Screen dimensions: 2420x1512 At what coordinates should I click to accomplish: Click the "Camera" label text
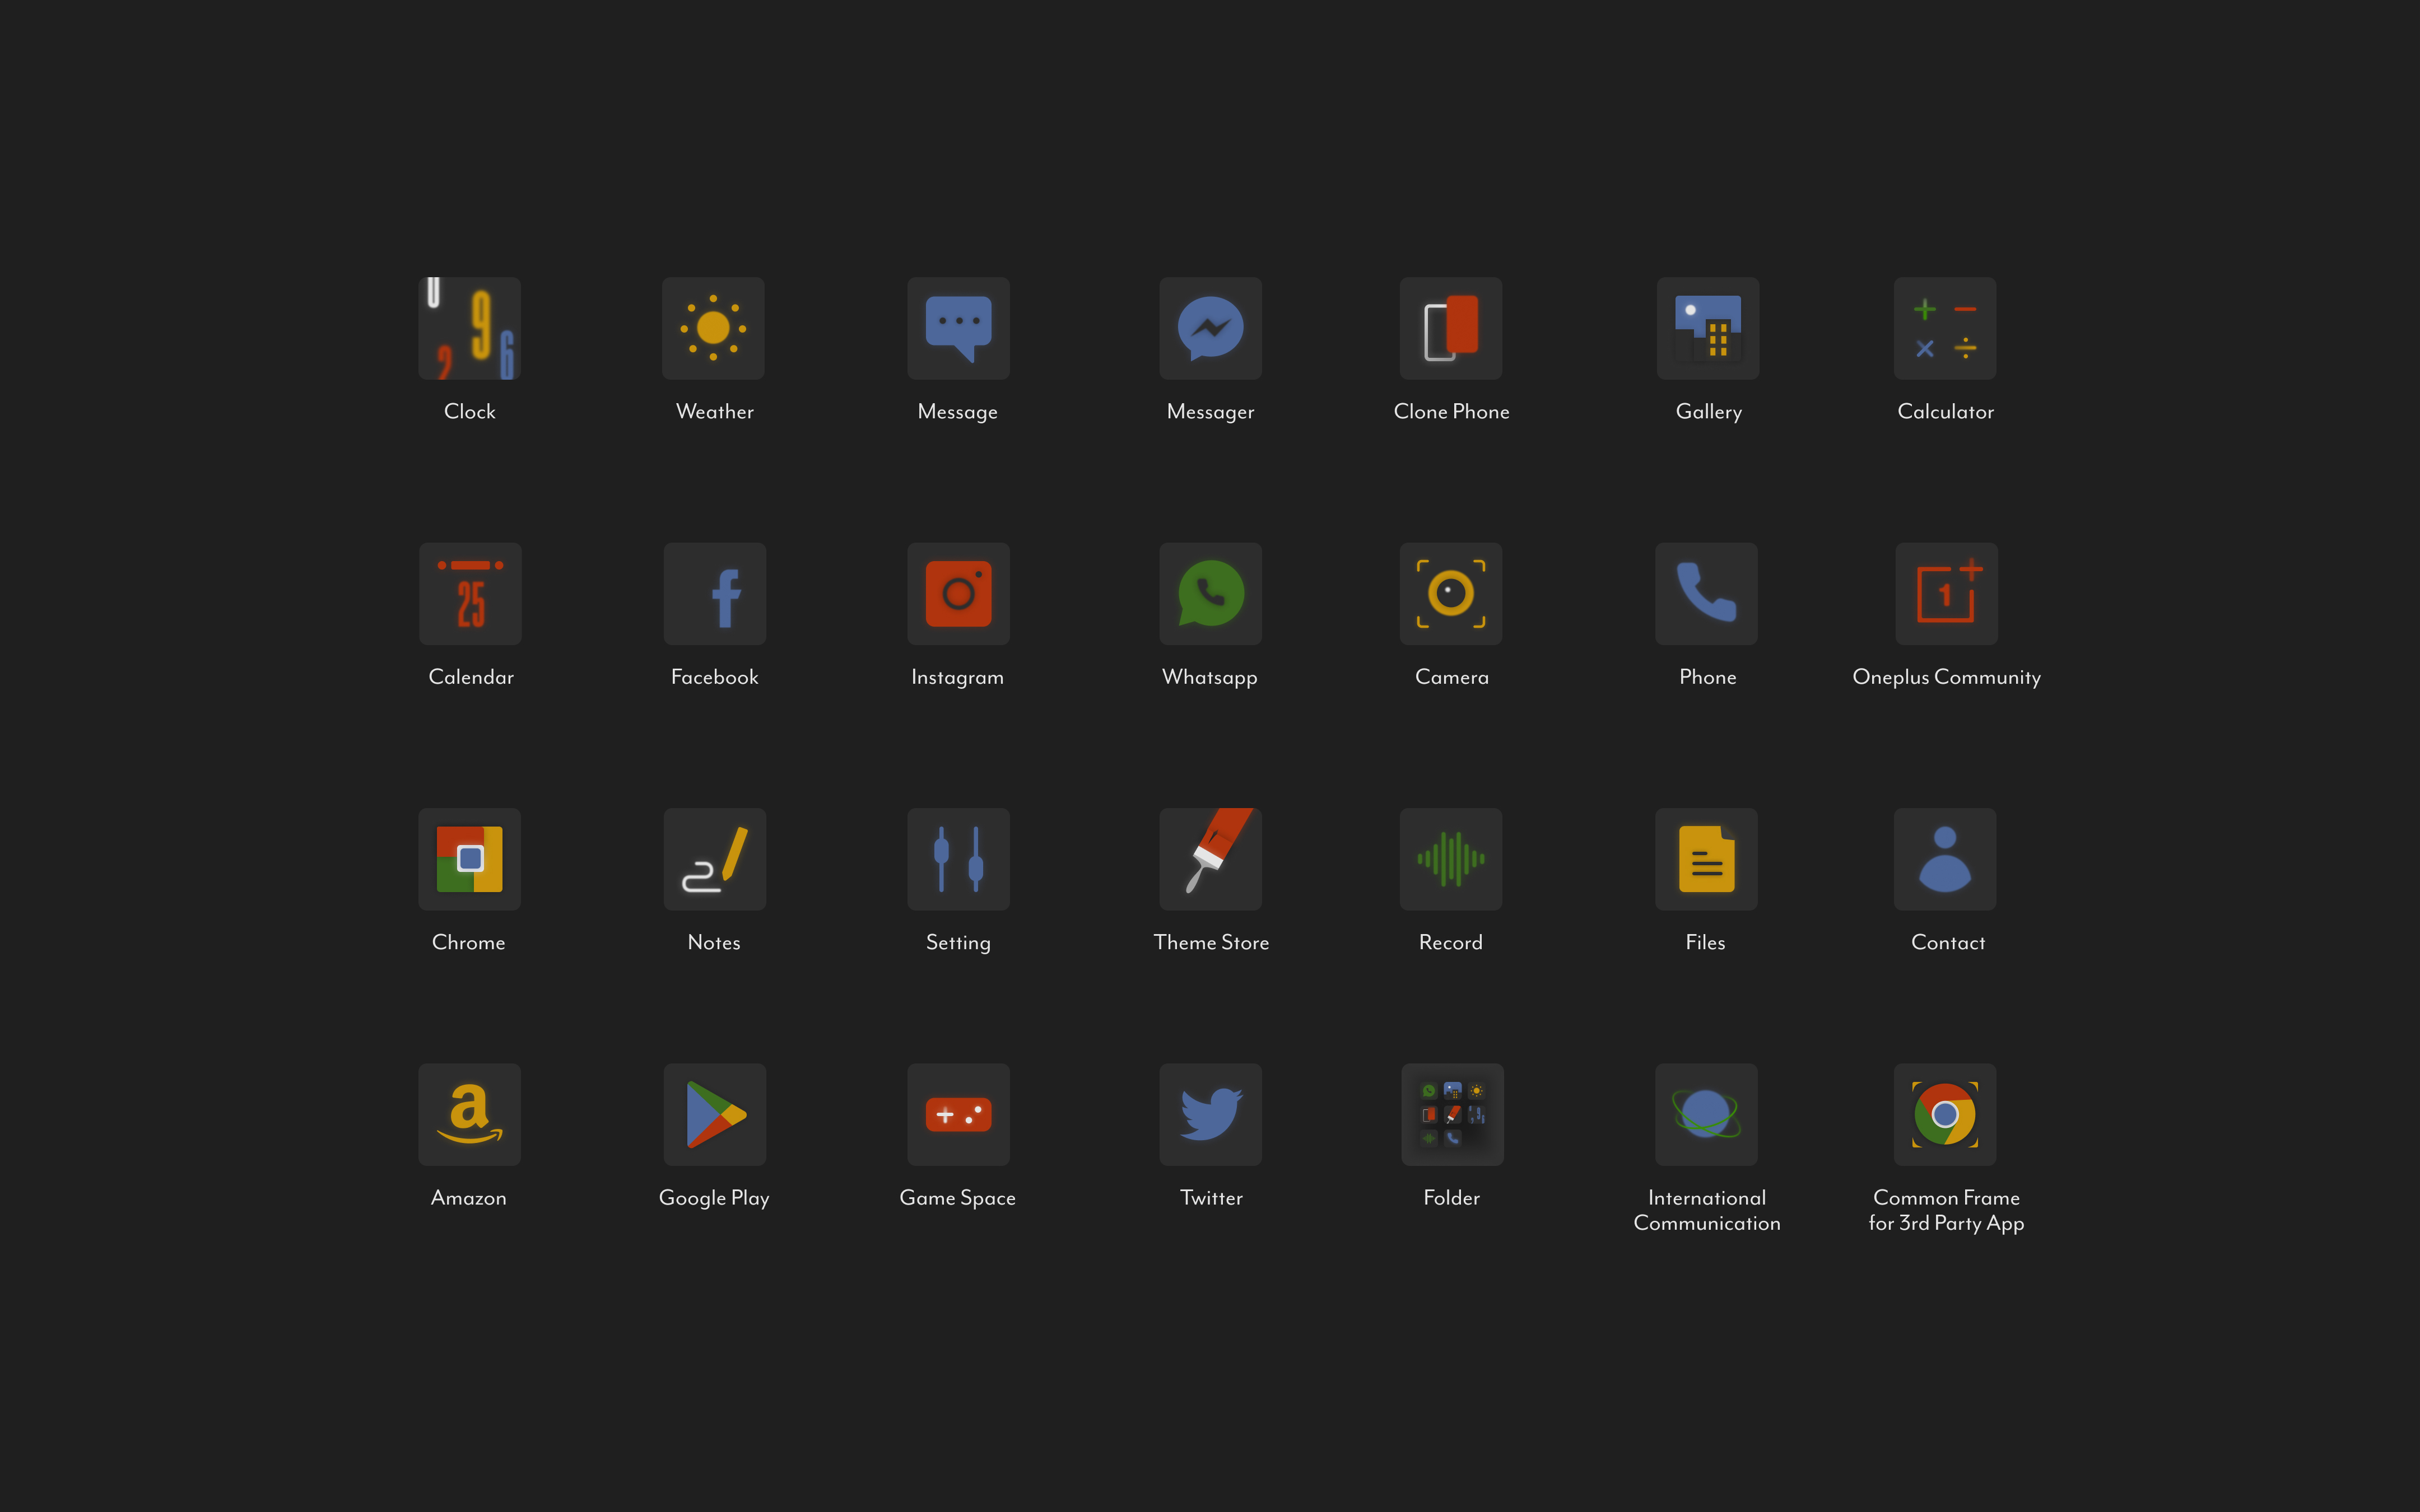1451,677
